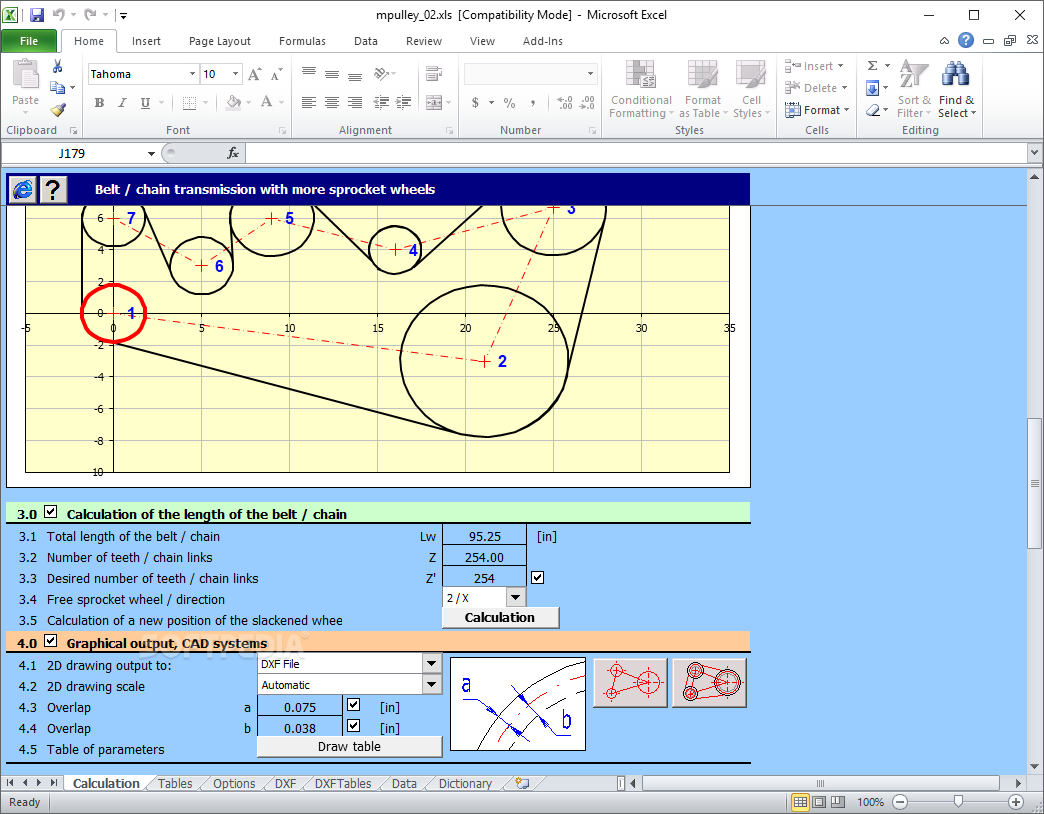The image size is (1044, 814).
Task: Toggle Bold formatting
Action: coord(99,102)
